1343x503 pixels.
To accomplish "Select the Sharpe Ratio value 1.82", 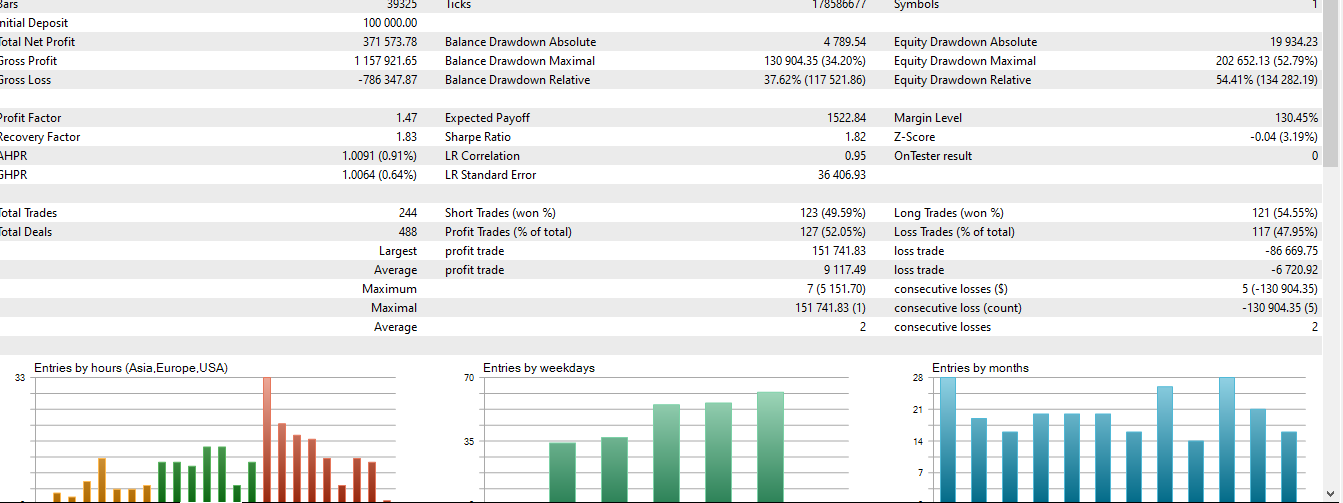I will [856, 137].
